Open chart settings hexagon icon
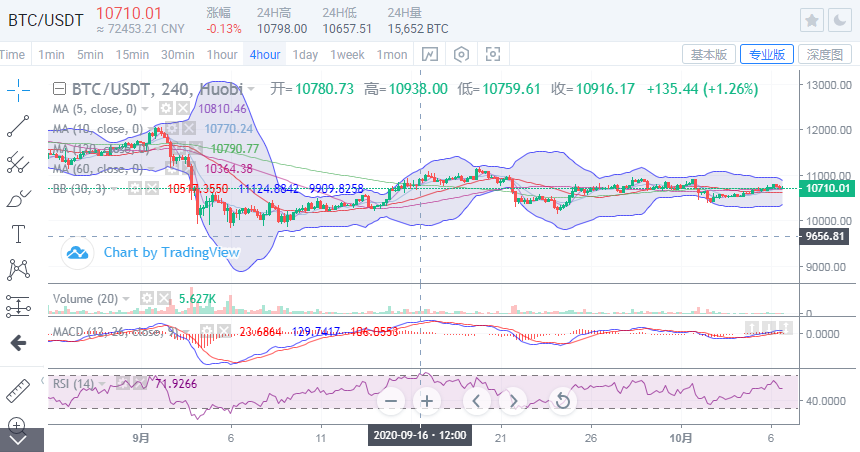The width and height of the screenshot is (860, 452). tap(461, 54)
